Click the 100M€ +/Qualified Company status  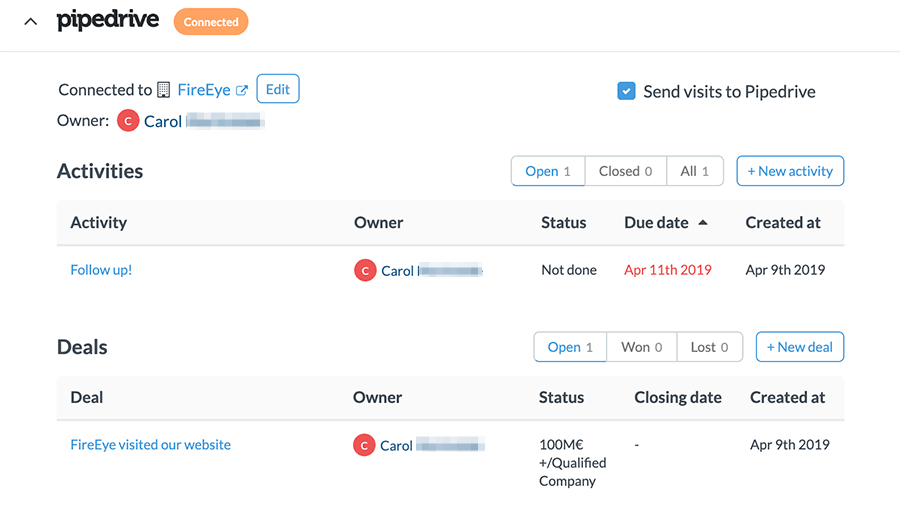[572, 462]
